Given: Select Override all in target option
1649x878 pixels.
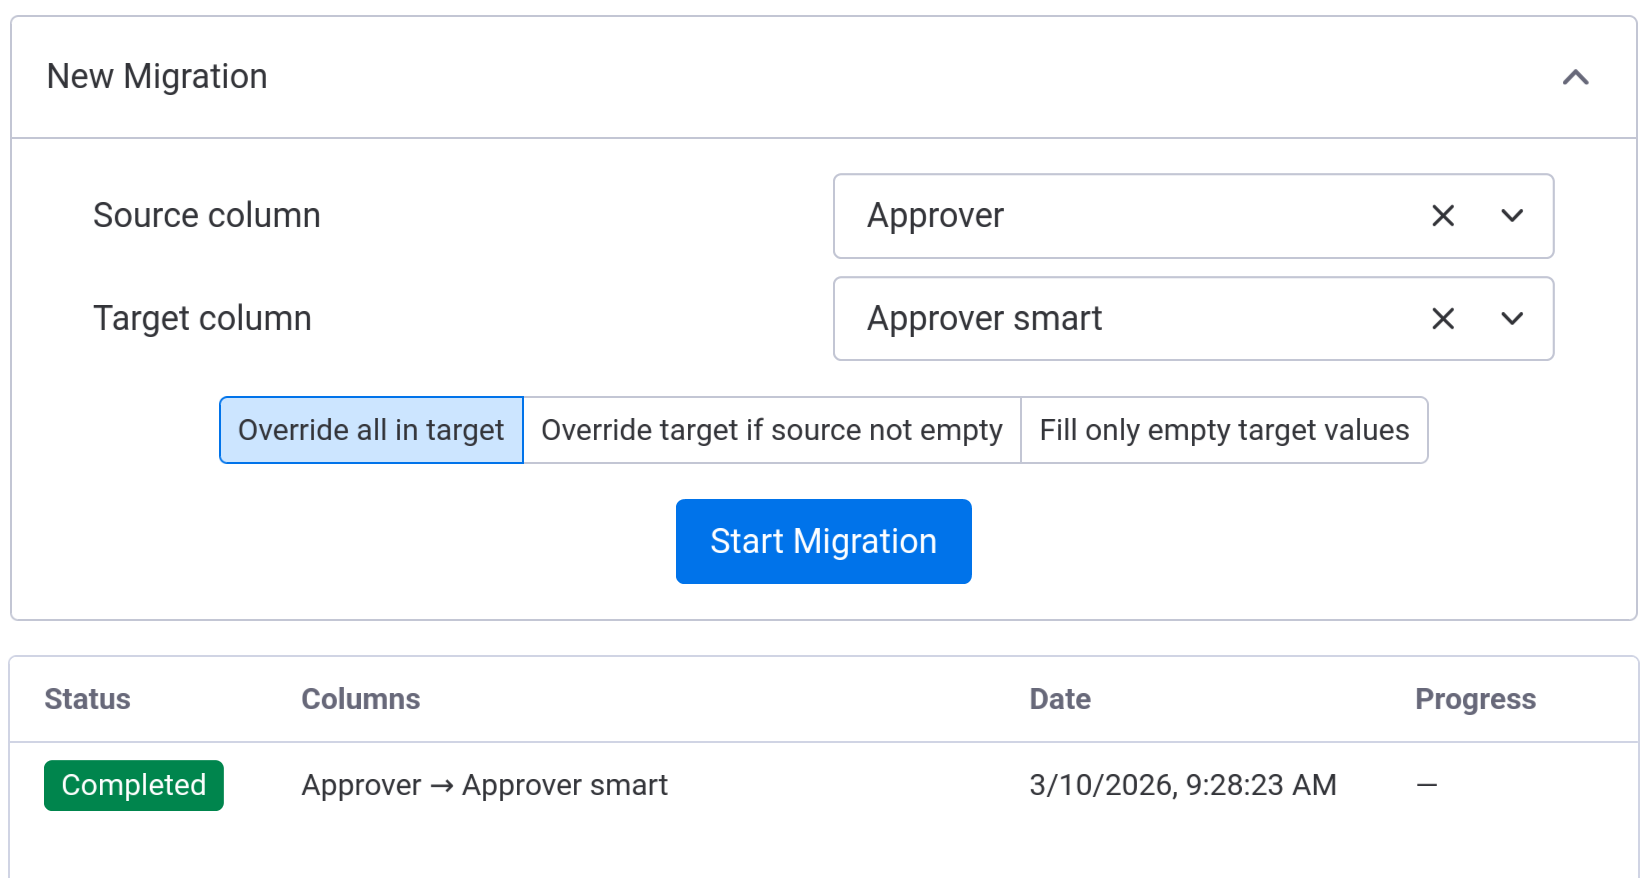Looking at the screenshot, I should click(371, 430).
